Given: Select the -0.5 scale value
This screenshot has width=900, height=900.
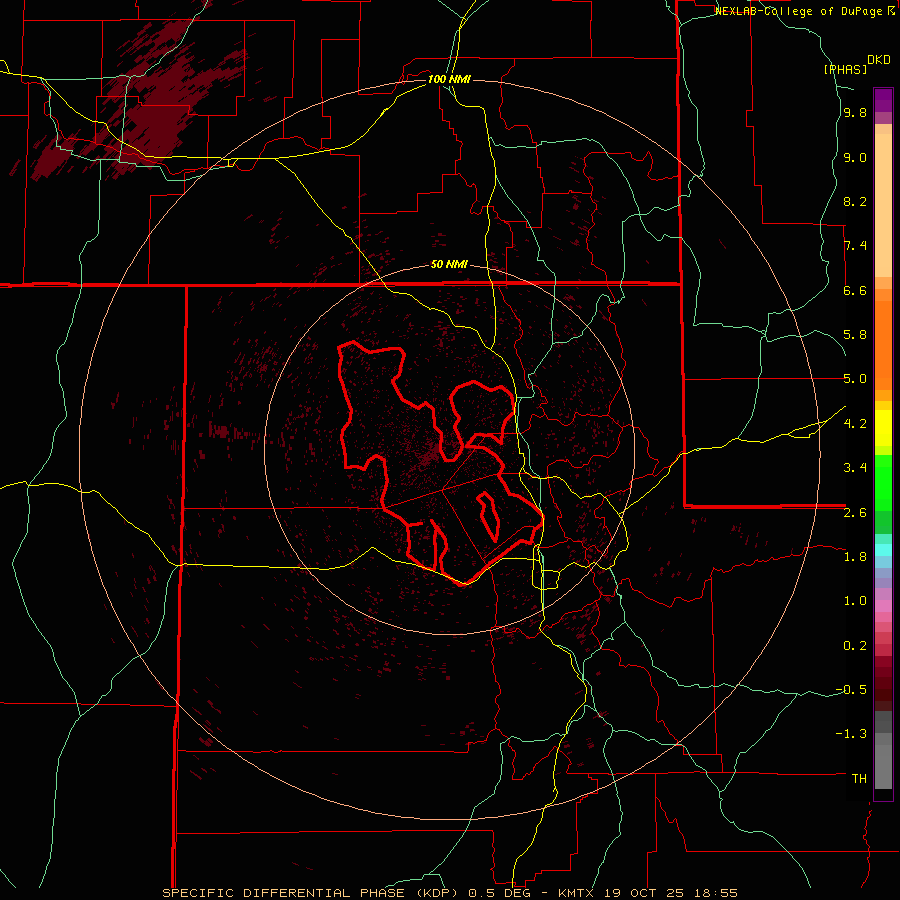Looking at the screenshot, I should tap(851, 689).
